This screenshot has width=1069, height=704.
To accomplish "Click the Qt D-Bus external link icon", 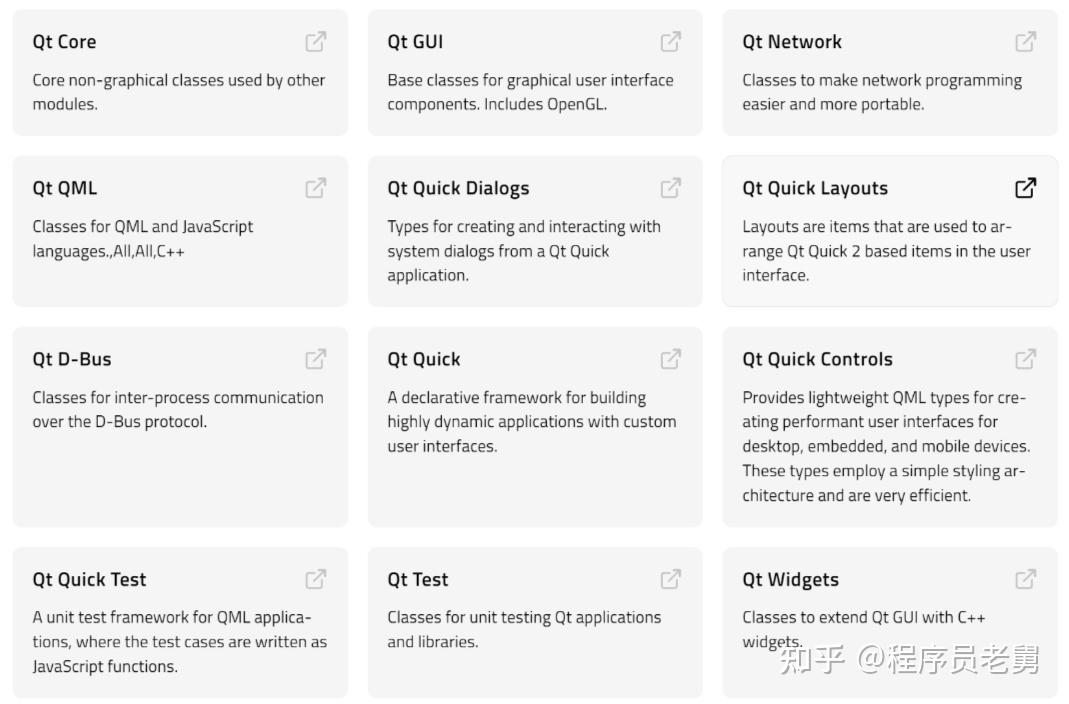I will coord(316,359).
